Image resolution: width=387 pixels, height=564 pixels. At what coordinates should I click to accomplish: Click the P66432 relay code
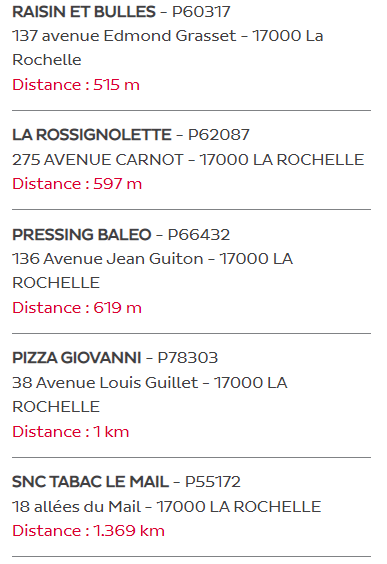point(199,235)
